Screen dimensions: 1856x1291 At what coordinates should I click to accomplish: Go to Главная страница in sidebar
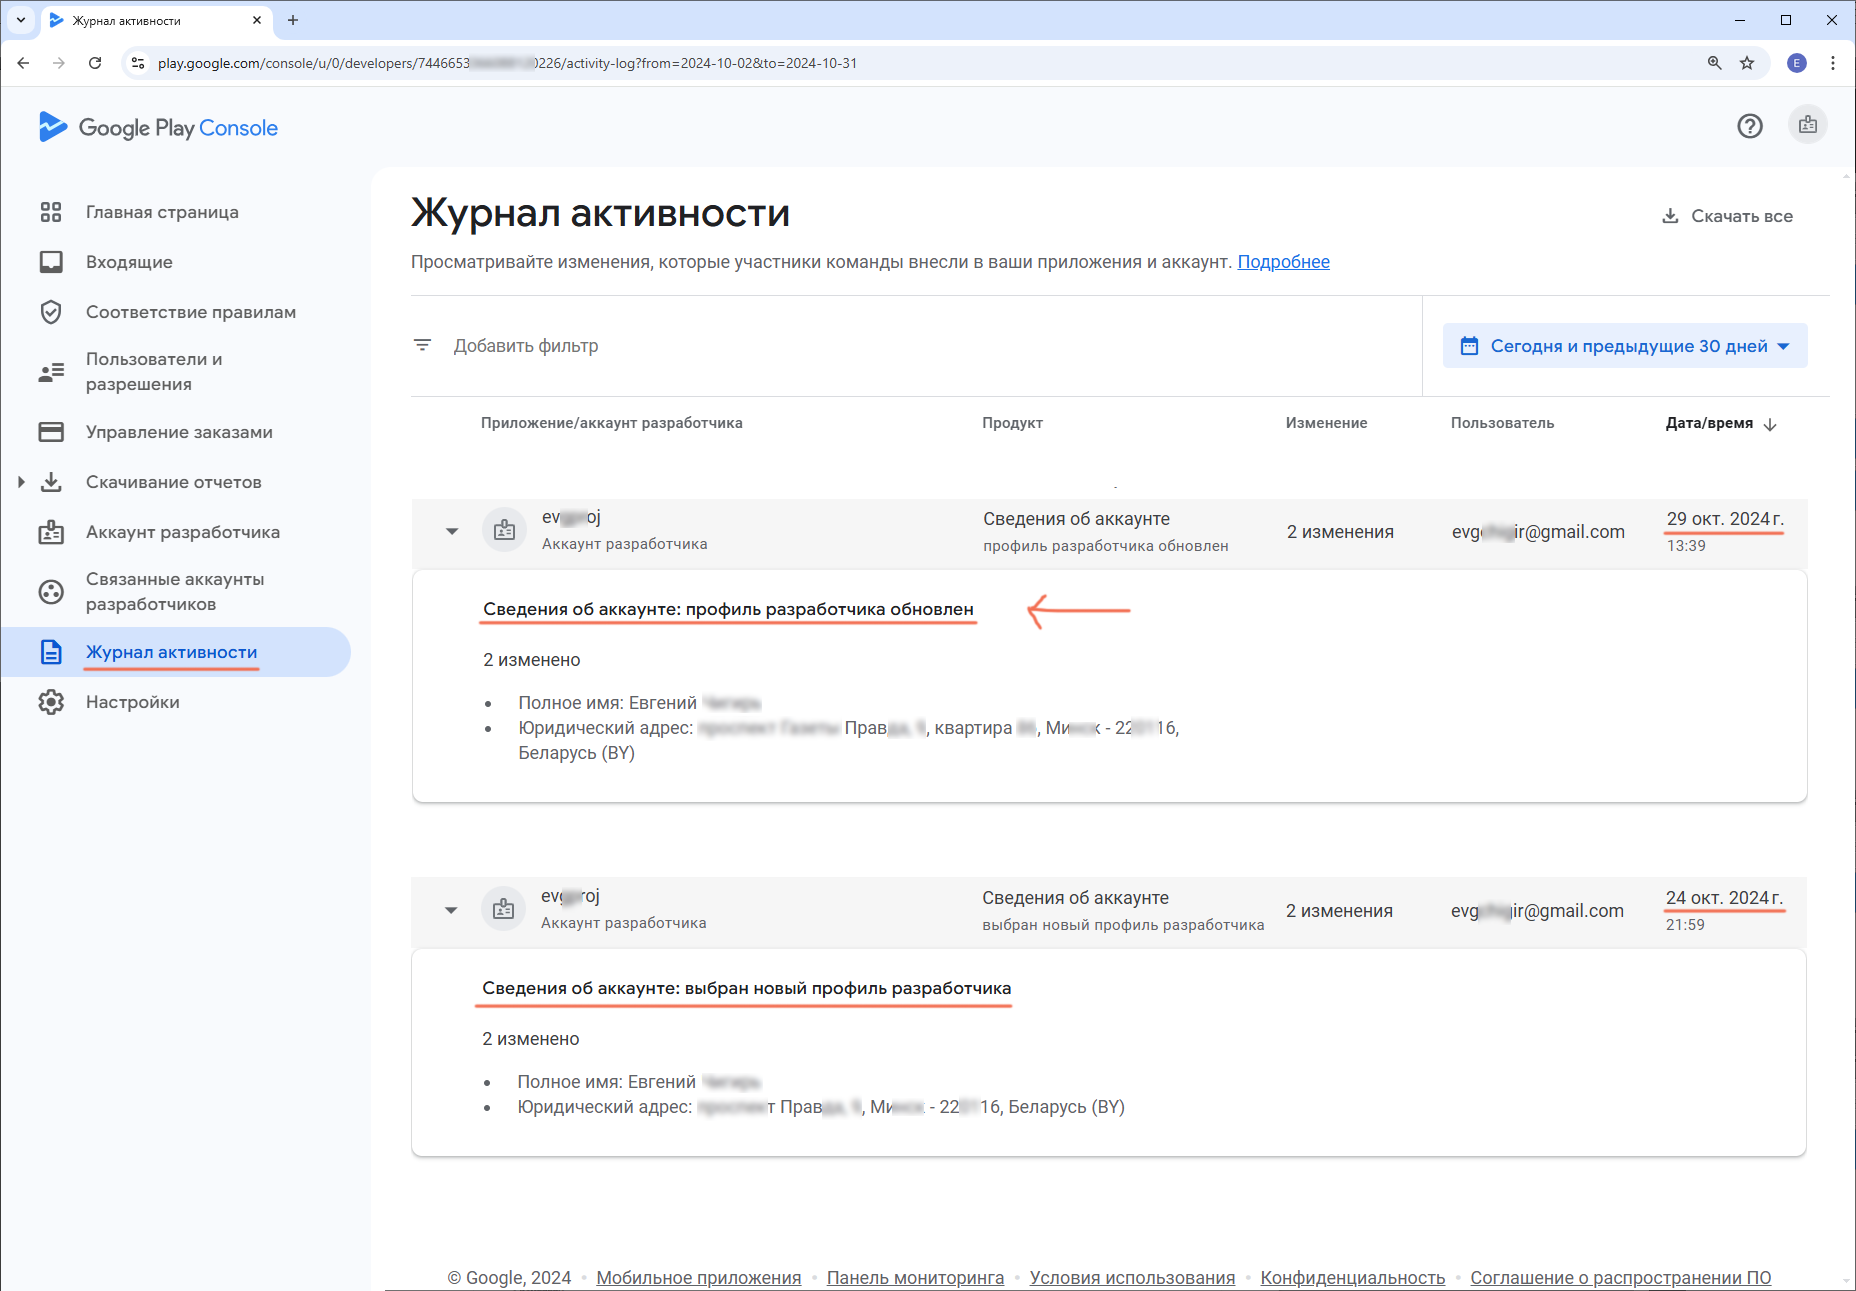(162, 212)
